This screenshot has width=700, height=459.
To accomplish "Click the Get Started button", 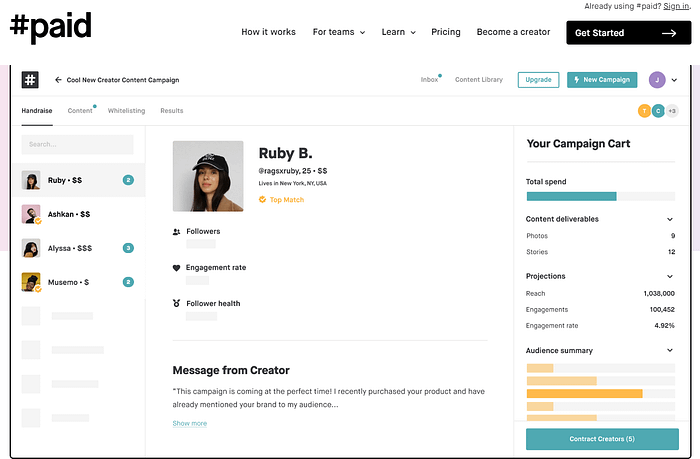I will [x=629, y=33].
